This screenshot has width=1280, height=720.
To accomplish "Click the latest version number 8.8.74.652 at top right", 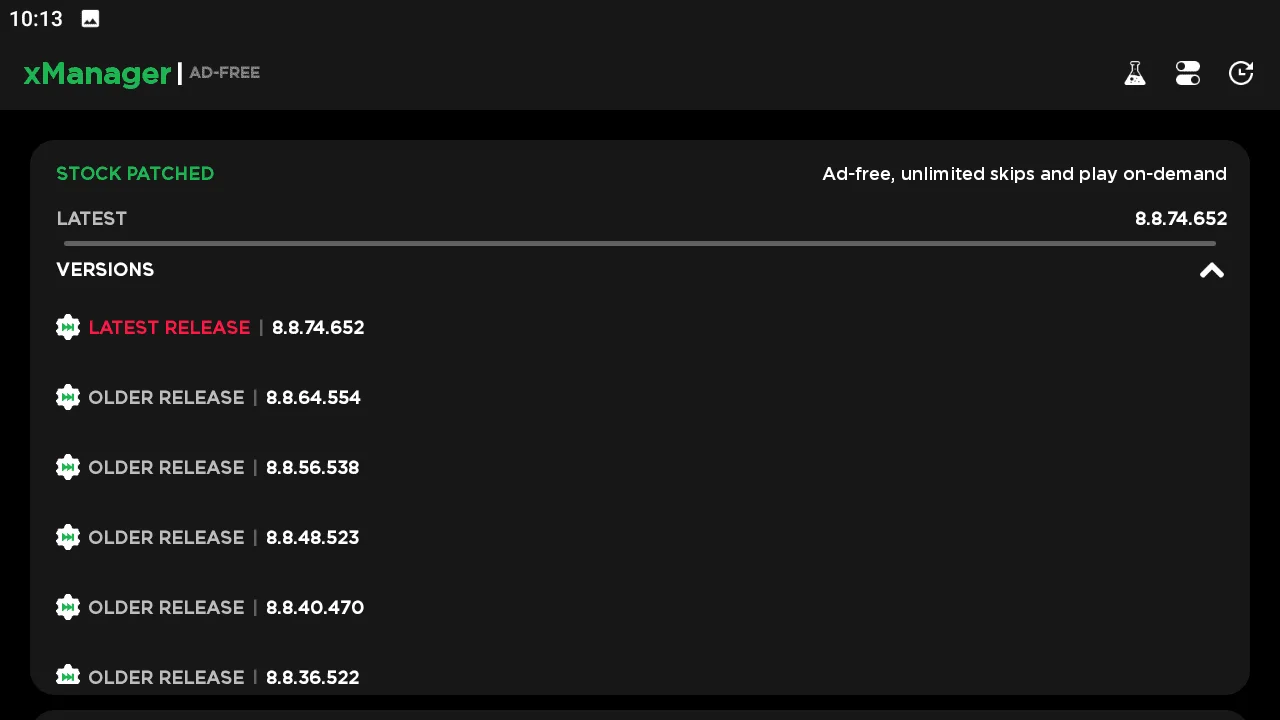I will [x=1181, y=219].
